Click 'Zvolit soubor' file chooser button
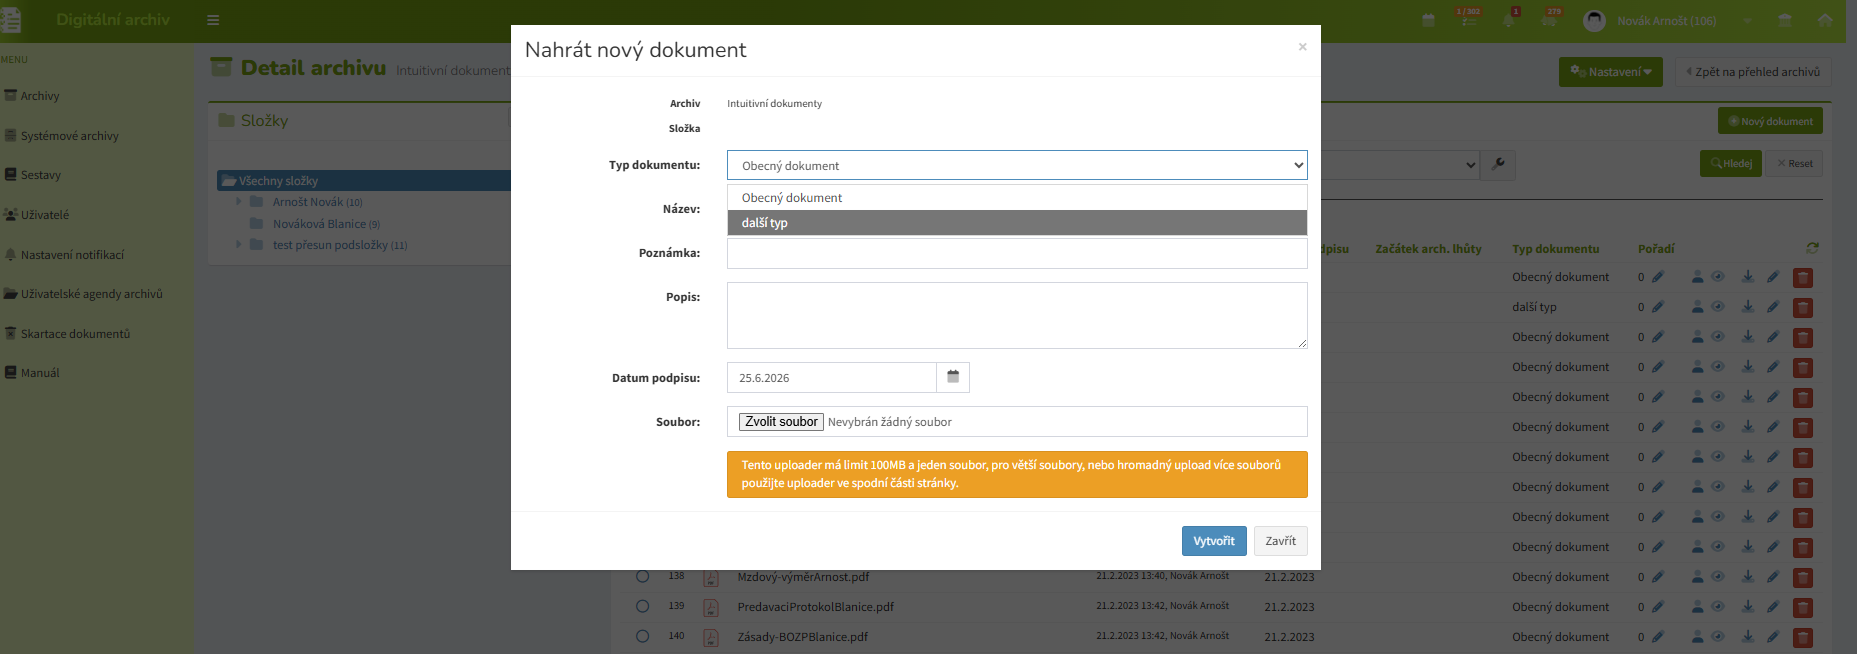The image size is (1857, 655). pos(781,422)
